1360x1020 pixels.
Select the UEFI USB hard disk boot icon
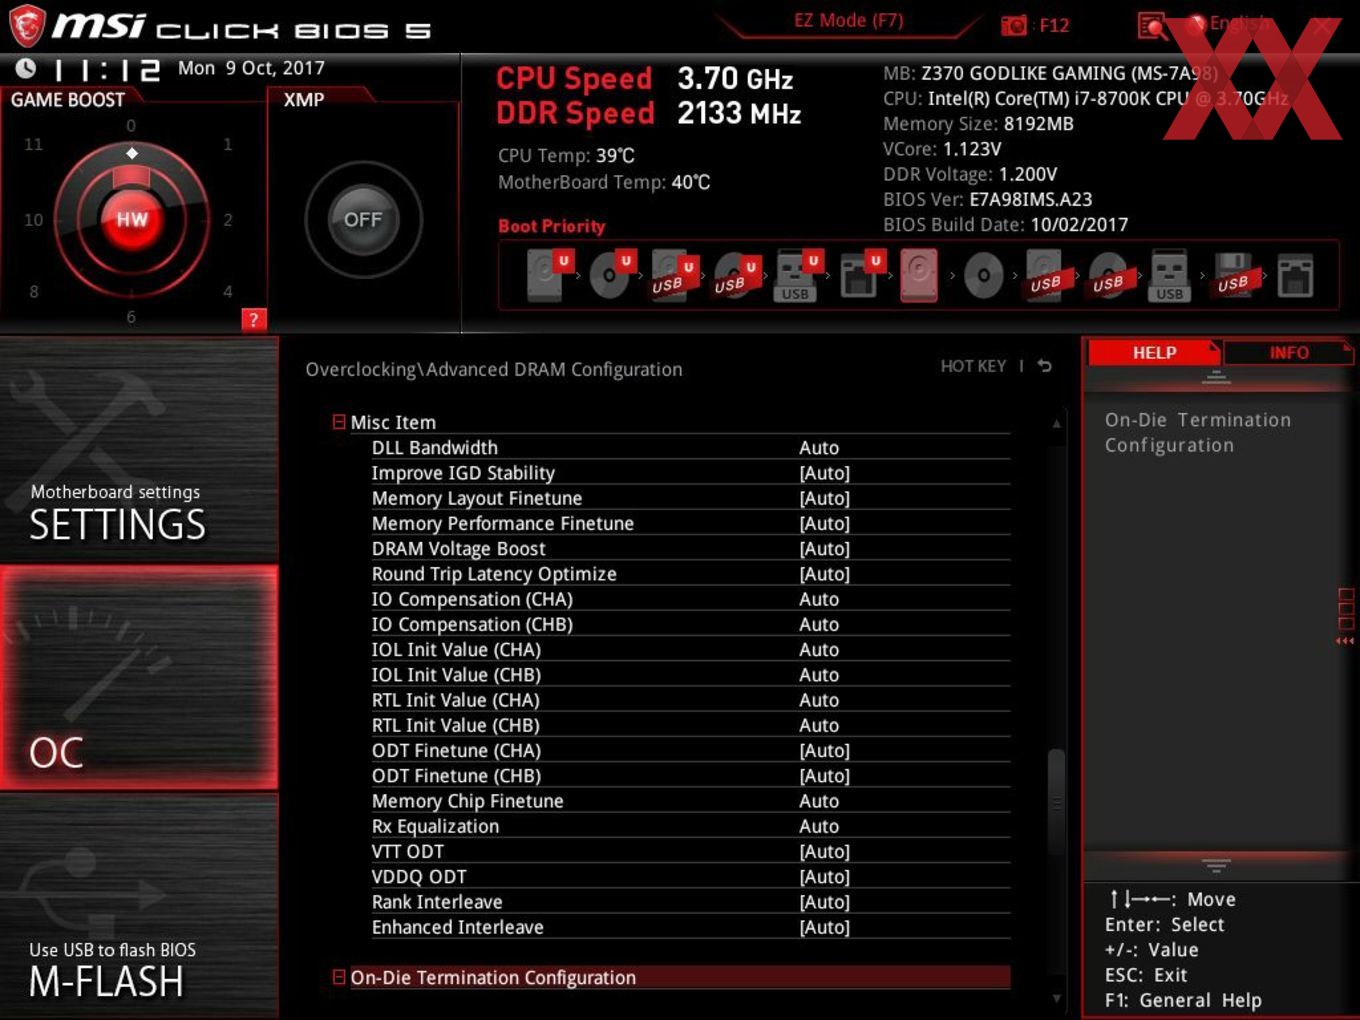tap(673, 275)
